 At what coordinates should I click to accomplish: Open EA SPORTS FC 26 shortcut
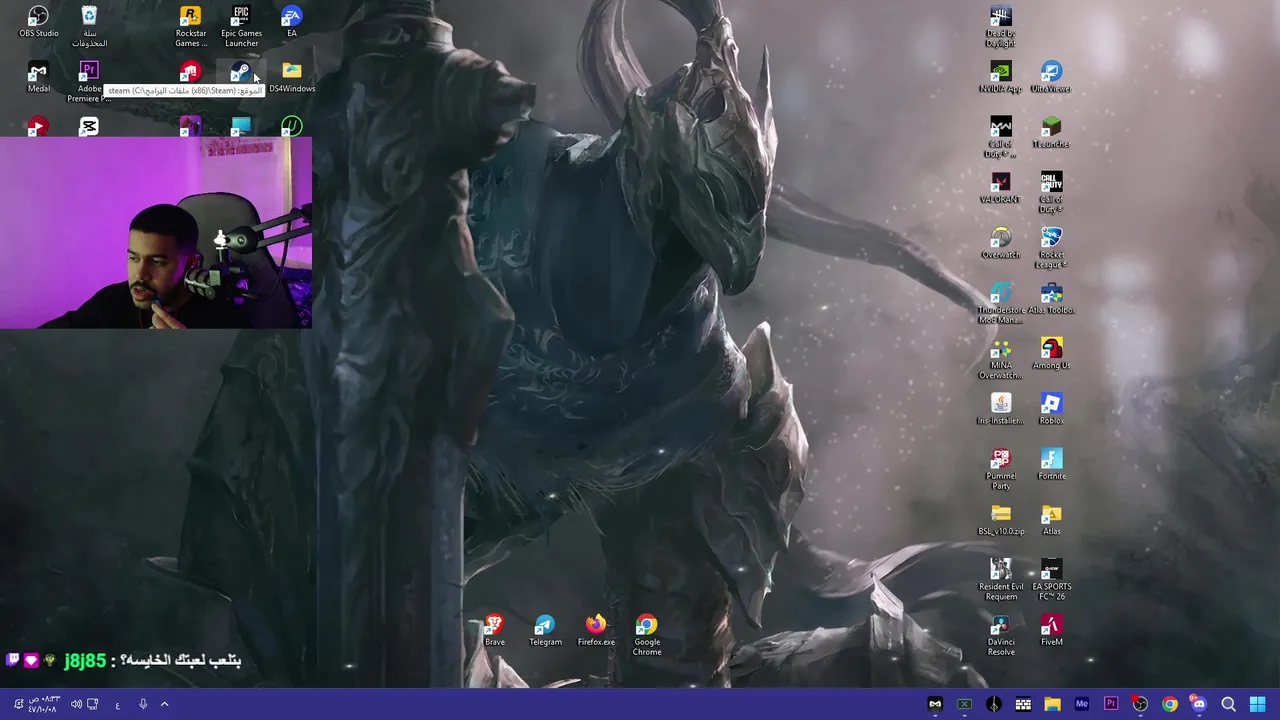pyautogui.click(x=1051, y=579)
